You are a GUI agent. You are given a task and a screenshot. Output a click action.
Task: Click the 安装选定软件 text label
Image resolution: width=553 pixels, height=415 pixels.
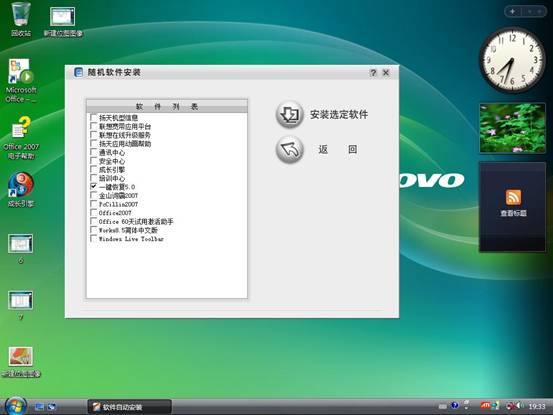[339, 114]
